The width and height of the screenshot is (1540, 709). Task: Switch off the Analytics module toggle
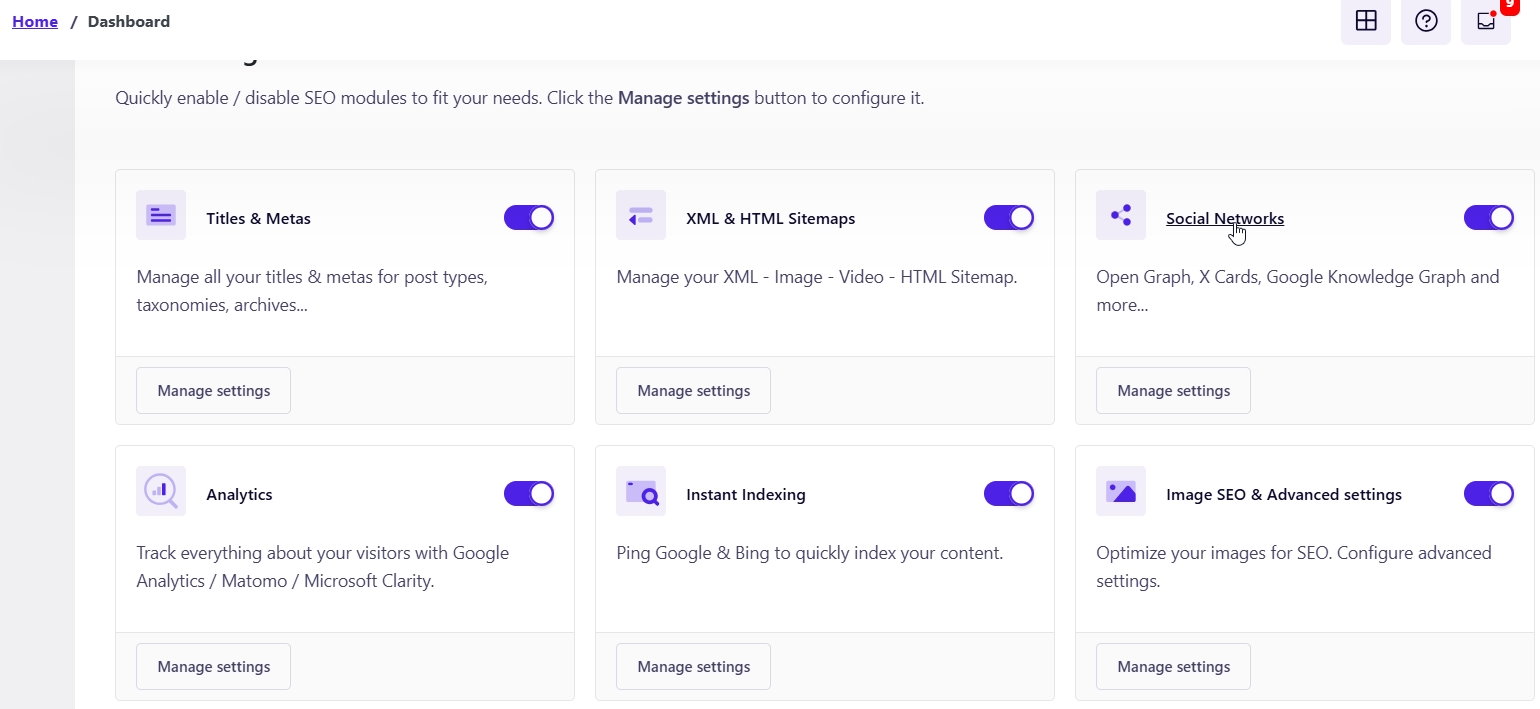click(529, 494)
